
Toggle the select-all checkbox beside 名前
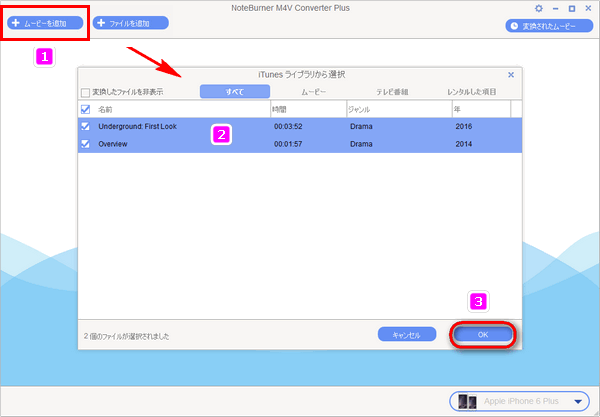[x=85, y=109]
